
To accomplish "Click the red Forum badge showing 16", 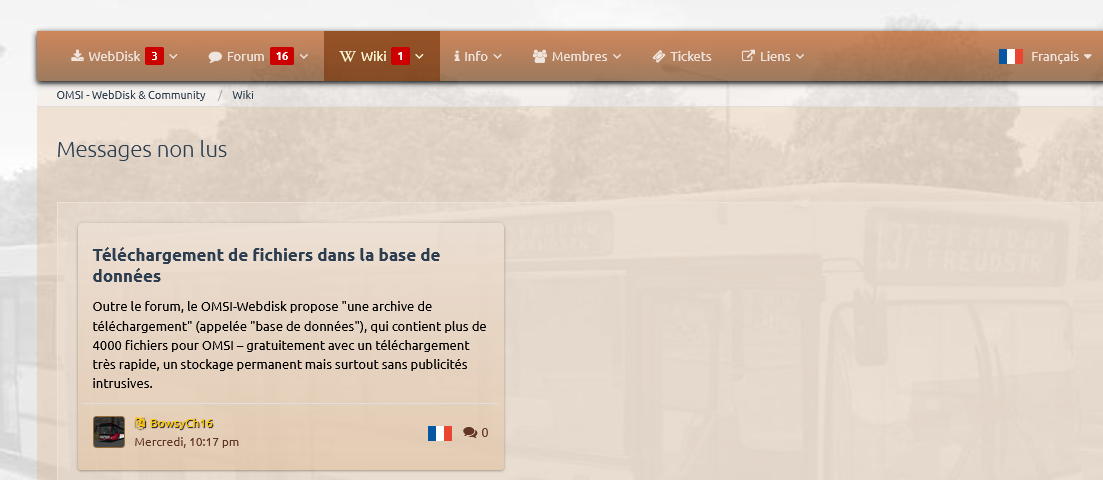I will pyautogui.click(x=282, y=56).
